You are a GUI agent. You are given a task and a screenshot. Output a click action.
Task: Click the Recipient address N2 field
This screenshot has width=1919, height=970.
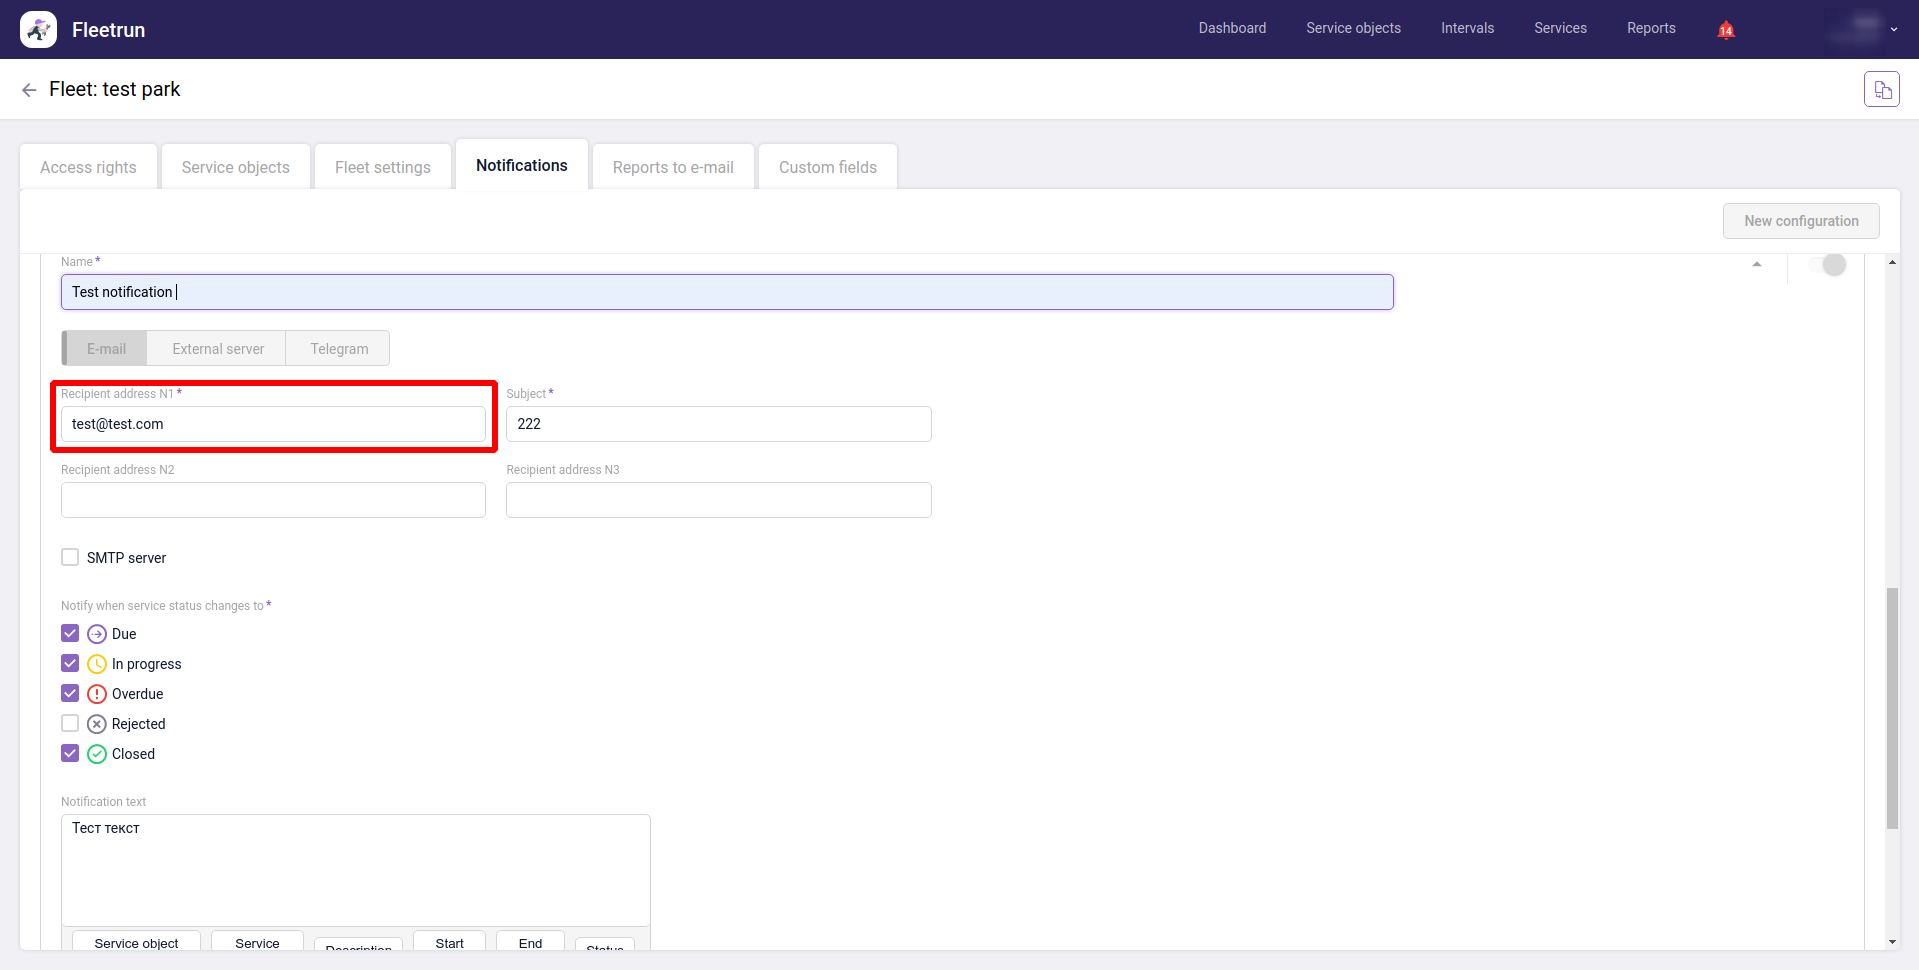click(x=273, y=500)
